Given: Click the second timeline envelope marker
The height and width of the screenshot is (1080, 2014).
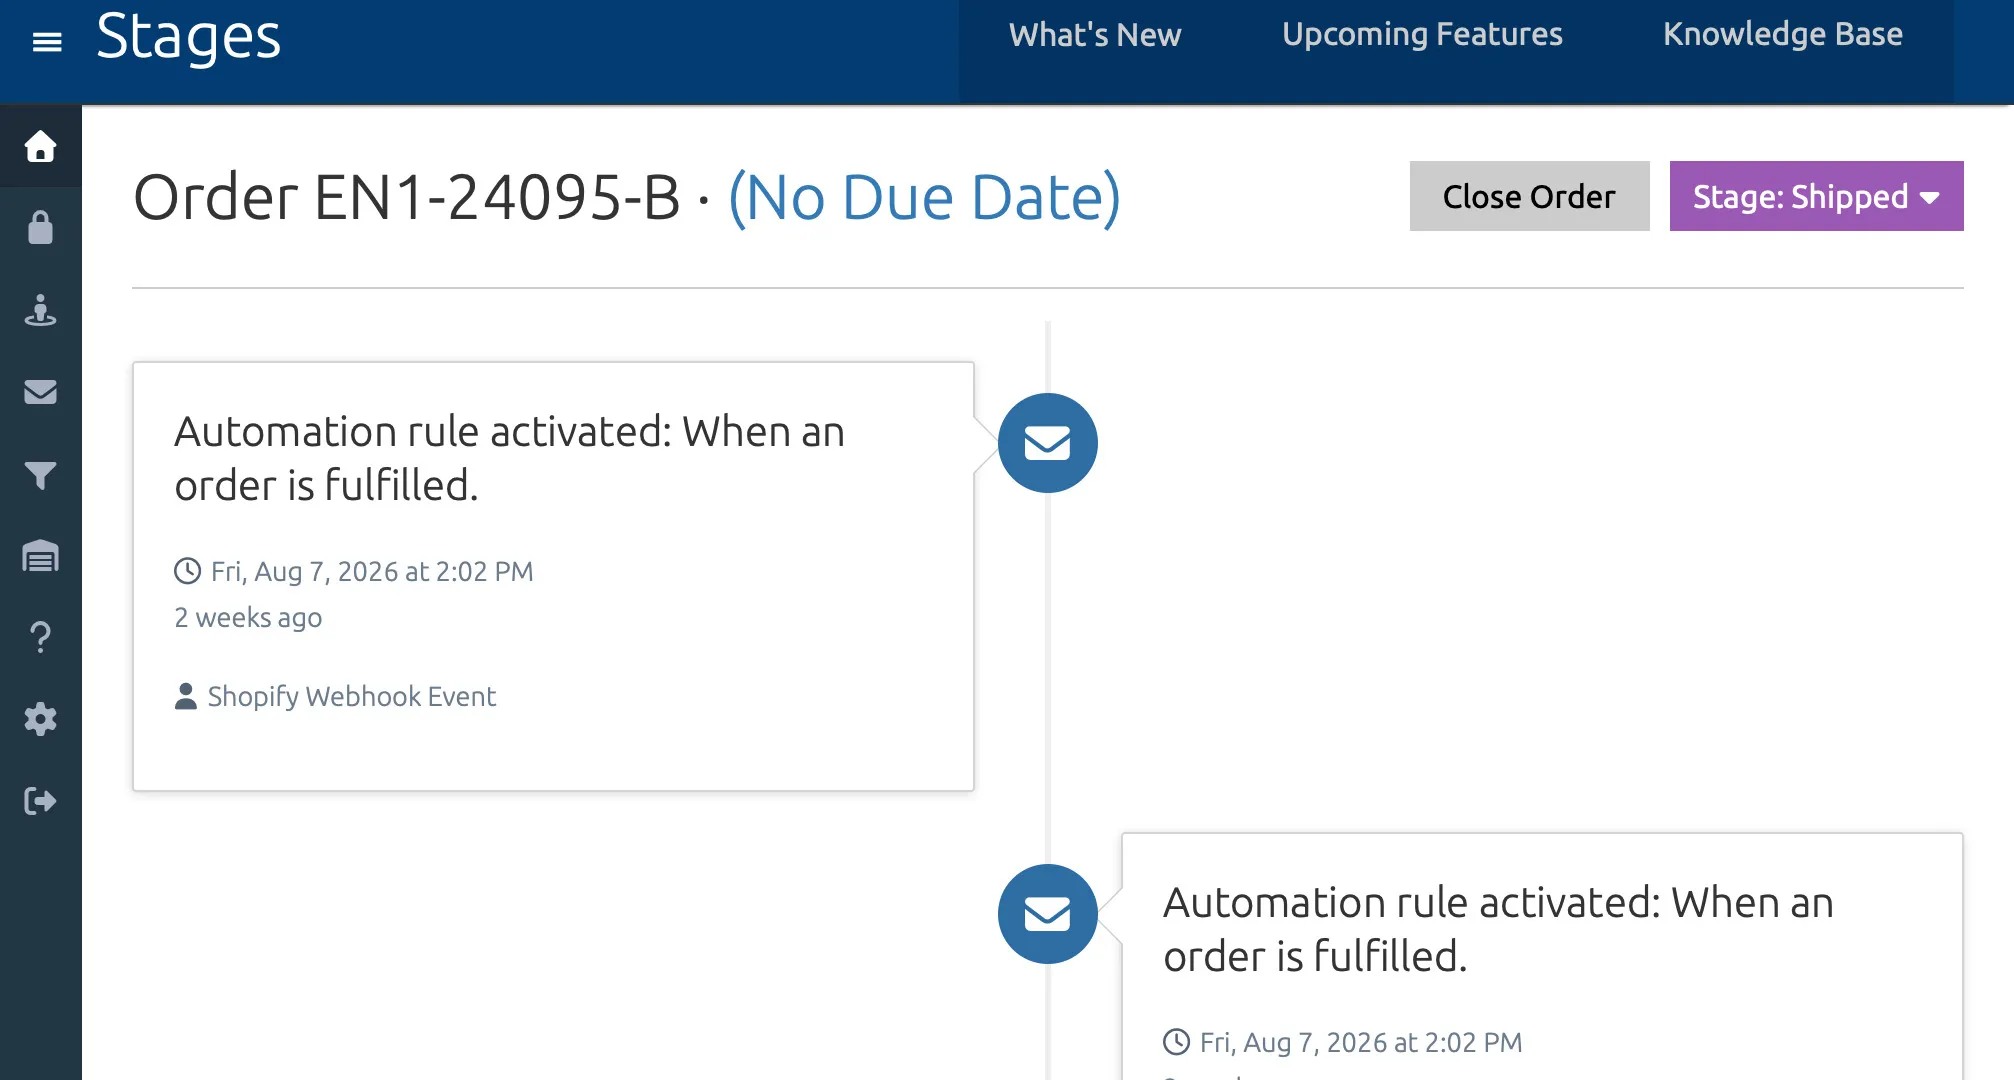Looking at the screenshot, I should [x=1047, y=914].
